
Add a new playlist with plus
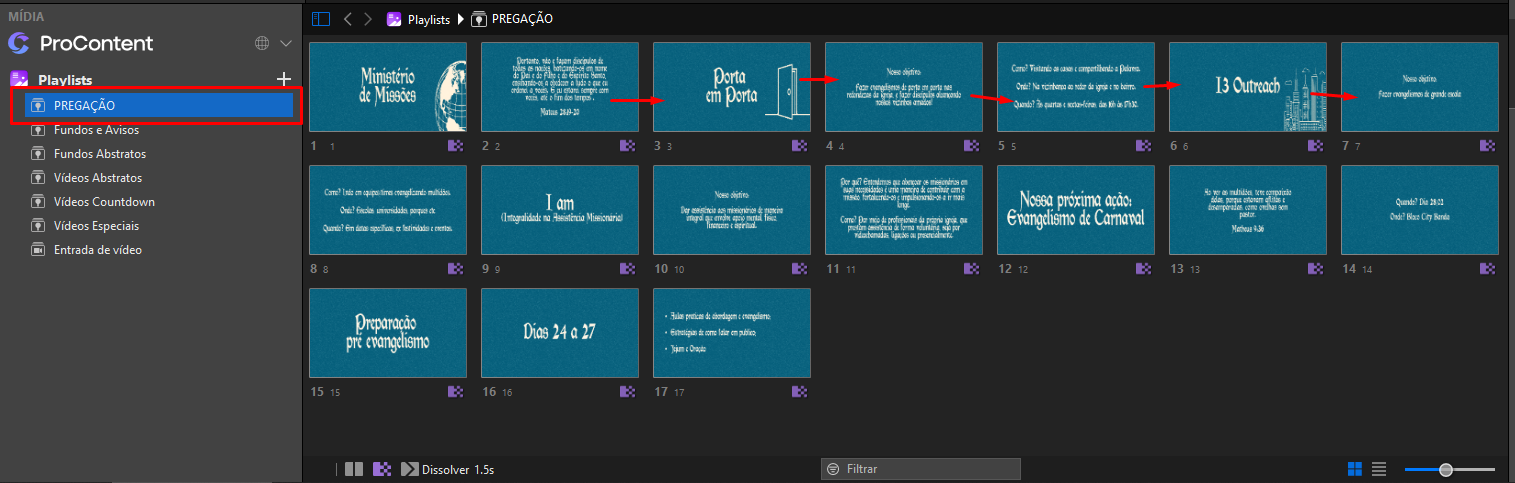tap(284, 79)
